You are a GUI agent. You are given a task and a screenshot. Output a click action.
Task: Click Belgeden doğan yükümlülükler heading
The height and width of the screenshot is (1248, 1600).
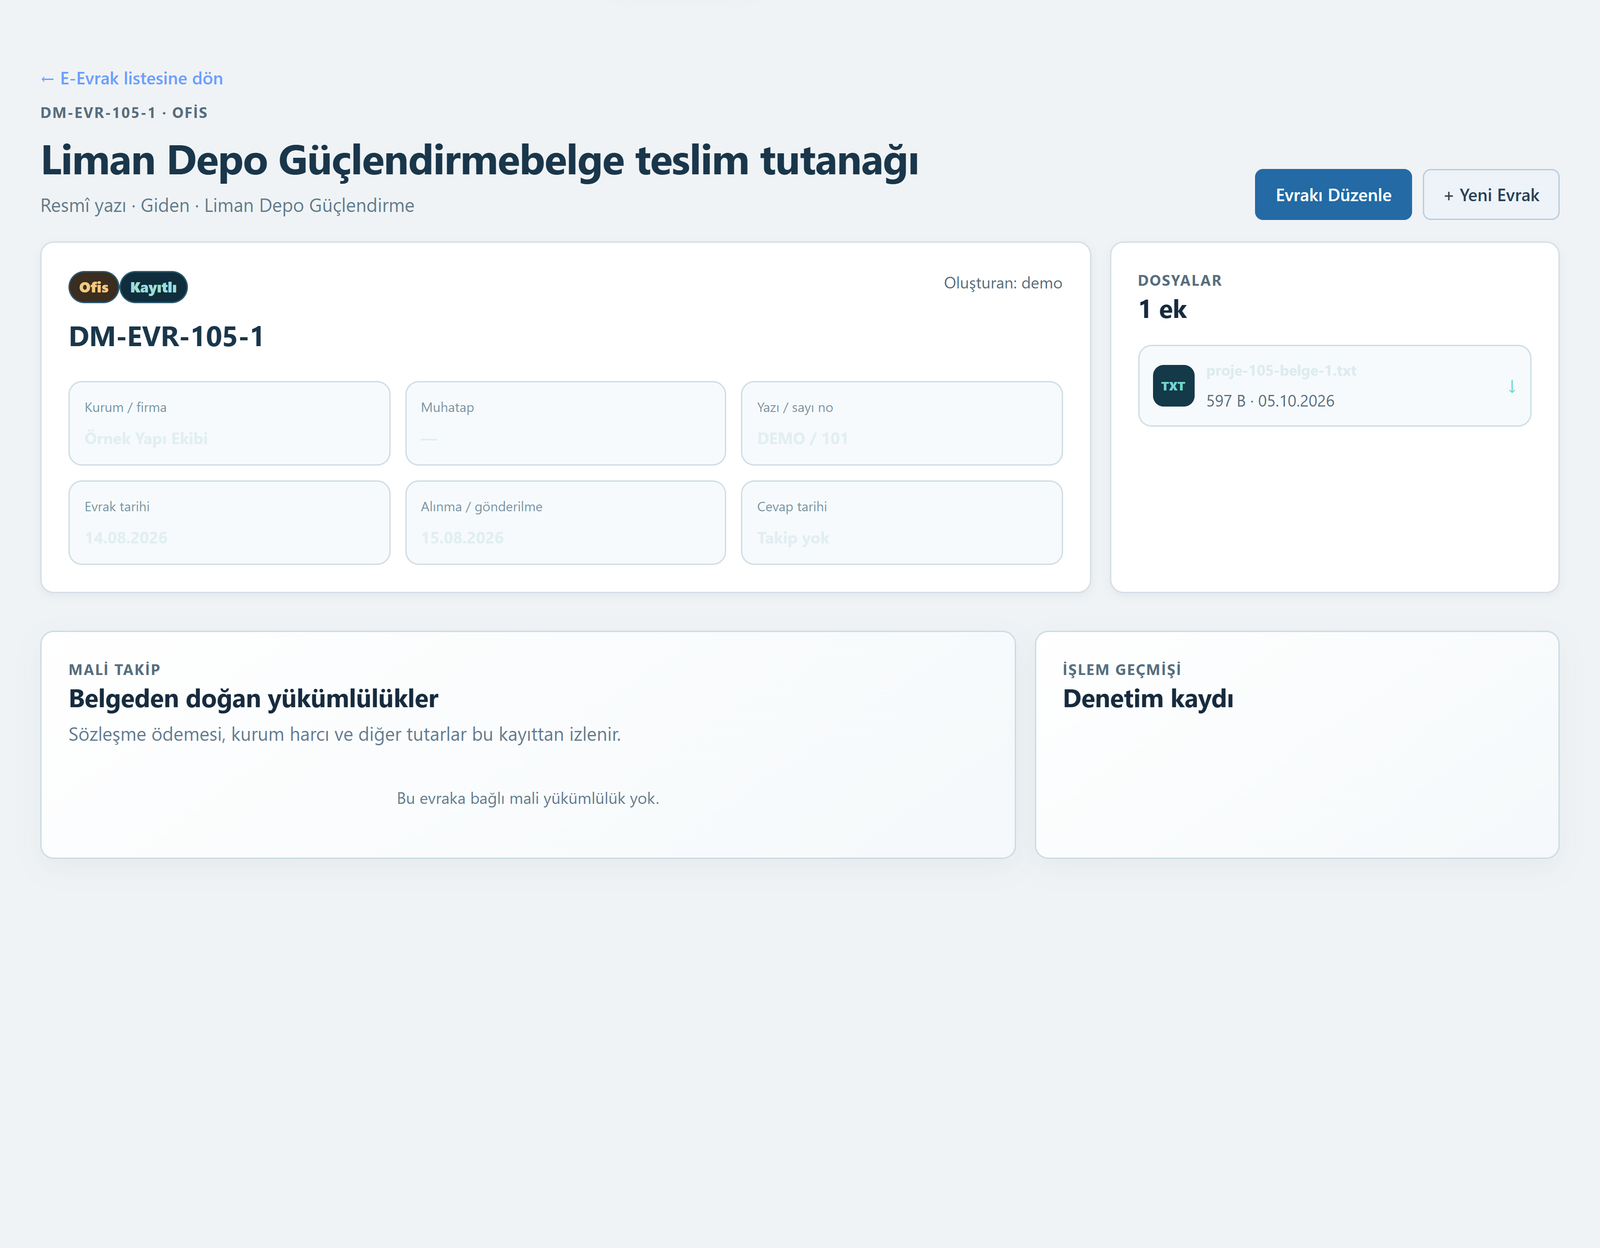(254, 699)
